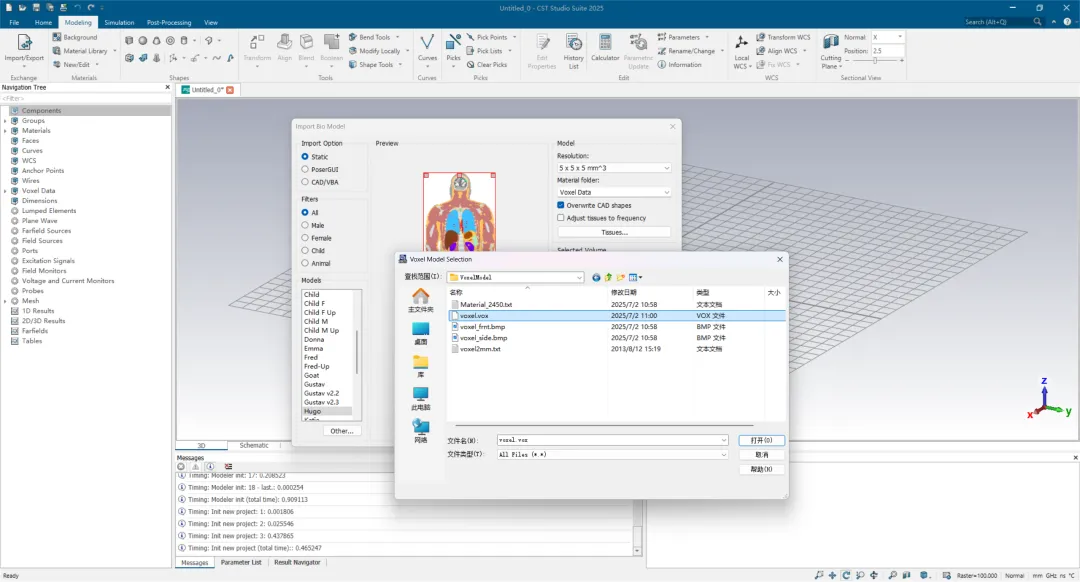Select the Cylinder shape tool
Image resolution: width=1080 pixels, height=582 pixels.
click(x=184, y=41)
